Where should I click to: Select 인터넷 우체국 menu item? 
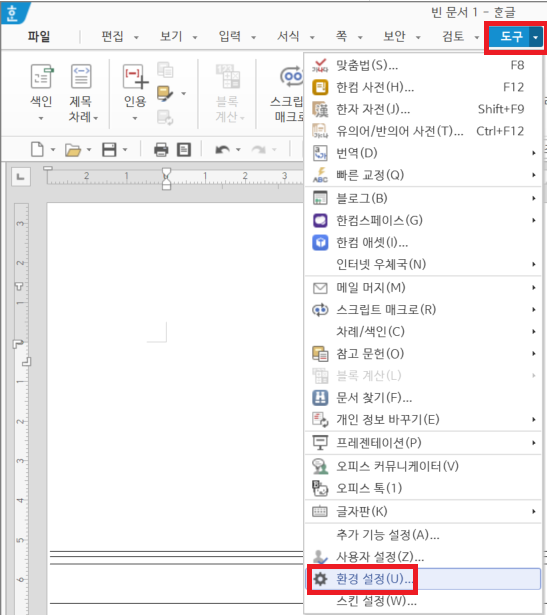tap(423, 264)
